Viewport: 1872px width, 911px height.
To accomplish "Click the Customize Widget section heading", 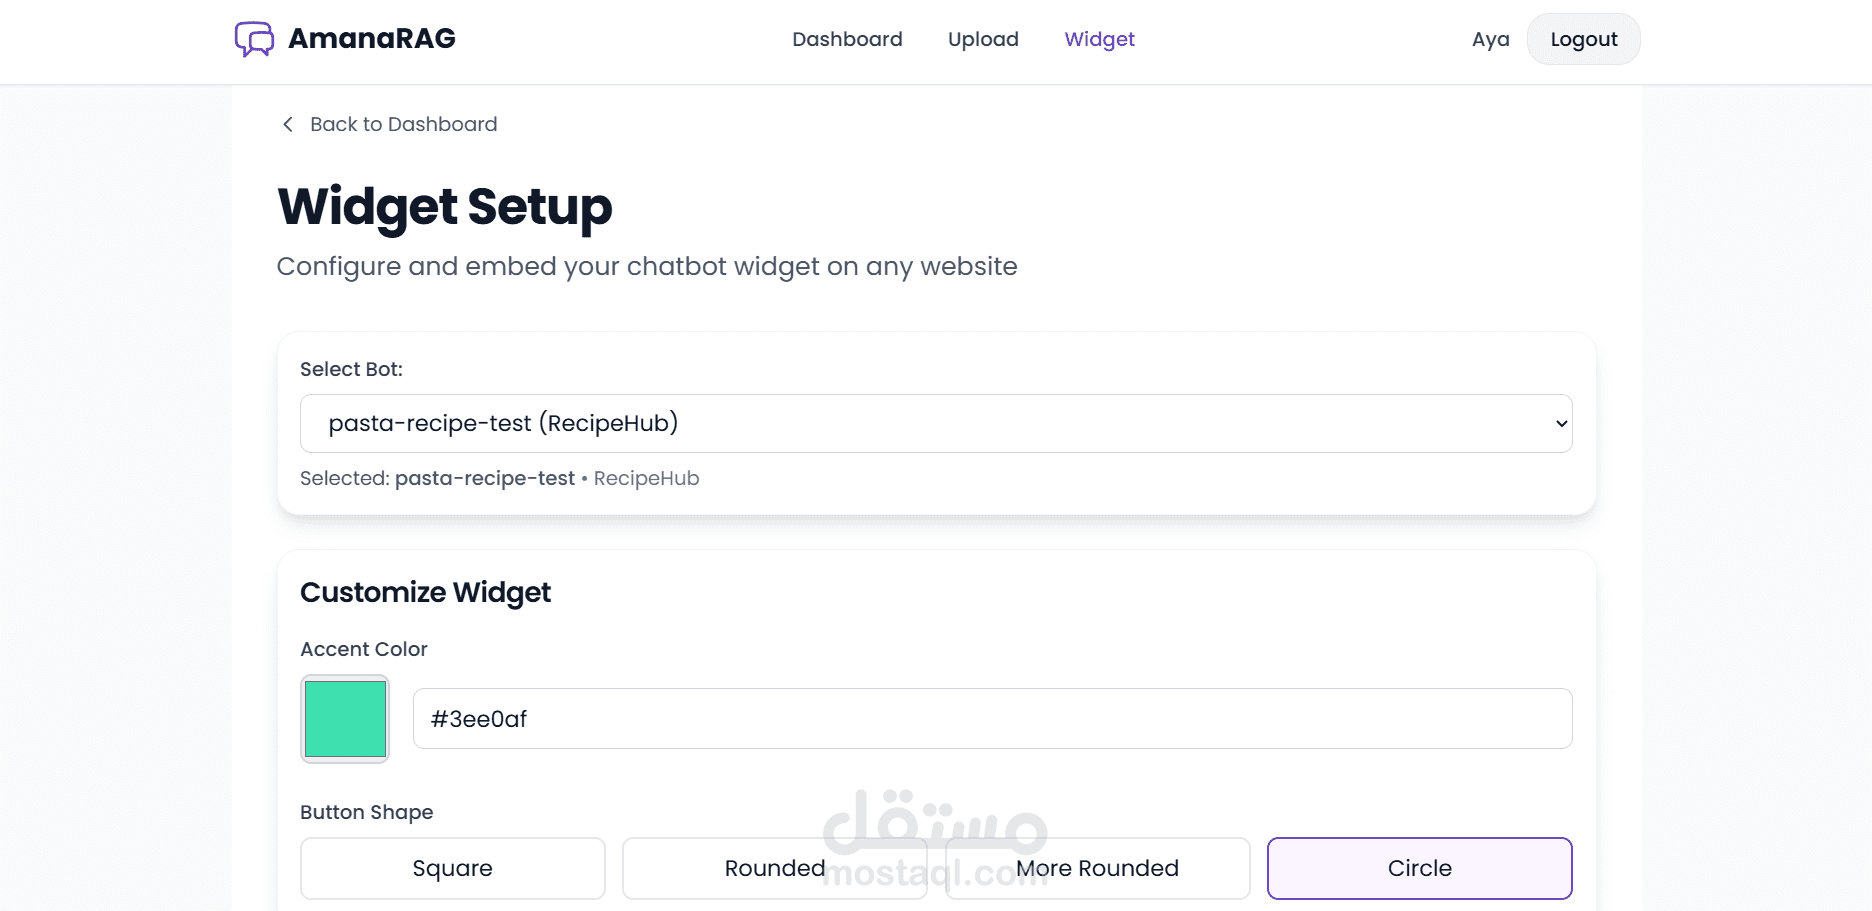I will tap(425, 592).
